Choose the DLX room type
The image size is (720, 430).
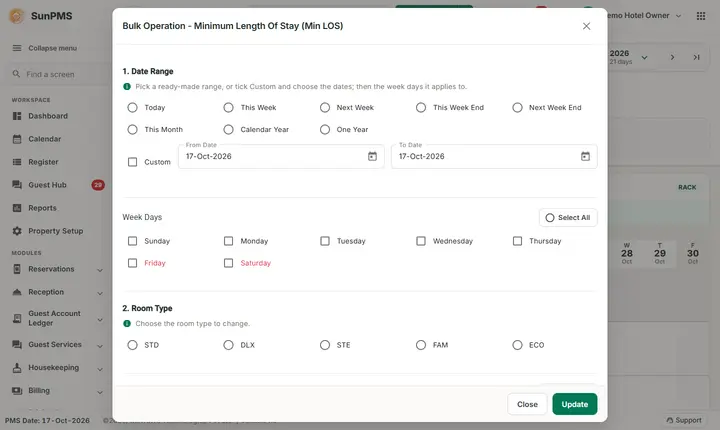click(x=228, y=345)
